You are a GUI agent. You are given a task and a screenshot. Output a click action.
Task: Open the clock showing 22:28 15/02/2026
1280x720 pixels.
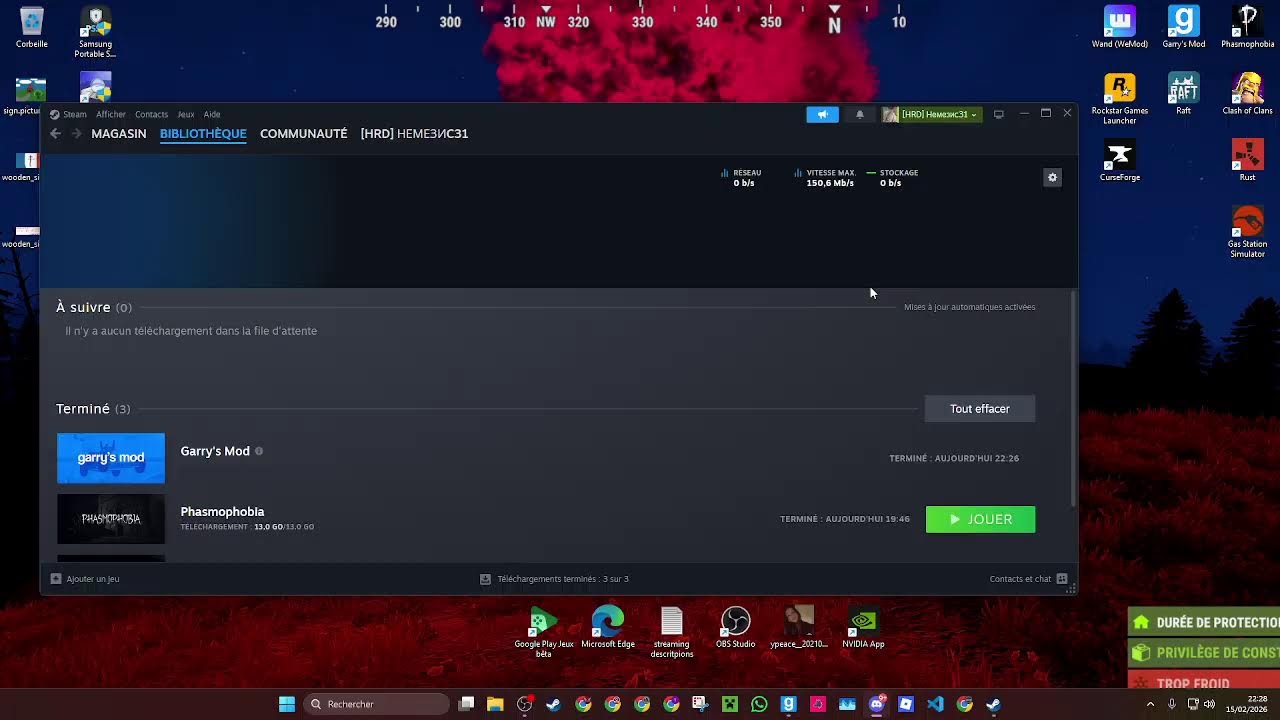click(x=1247, y=704)
